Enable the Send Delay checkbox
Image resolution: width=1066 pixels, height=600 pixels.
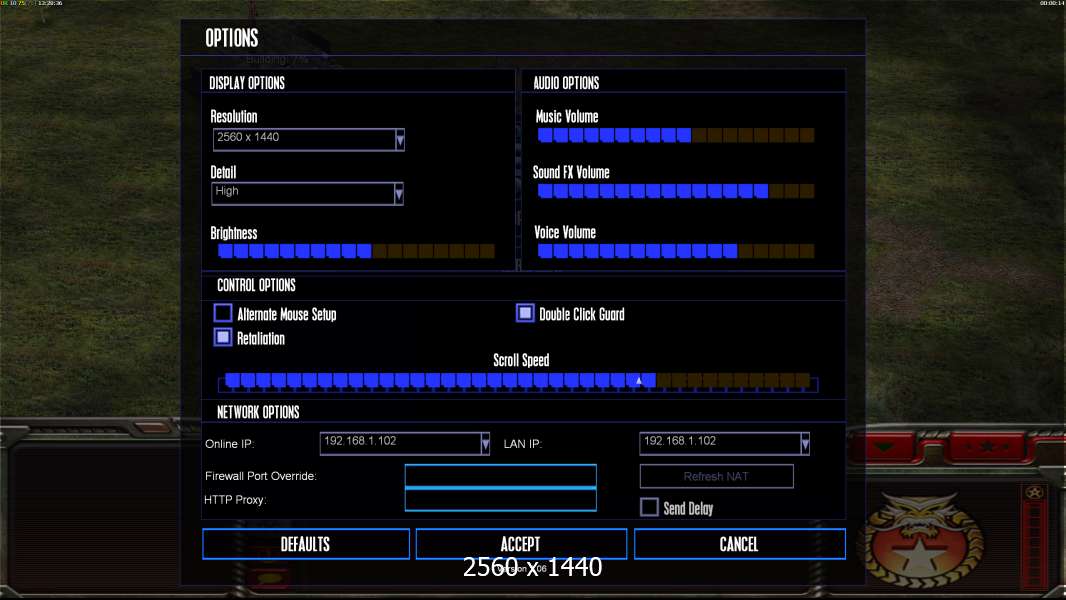649,507
